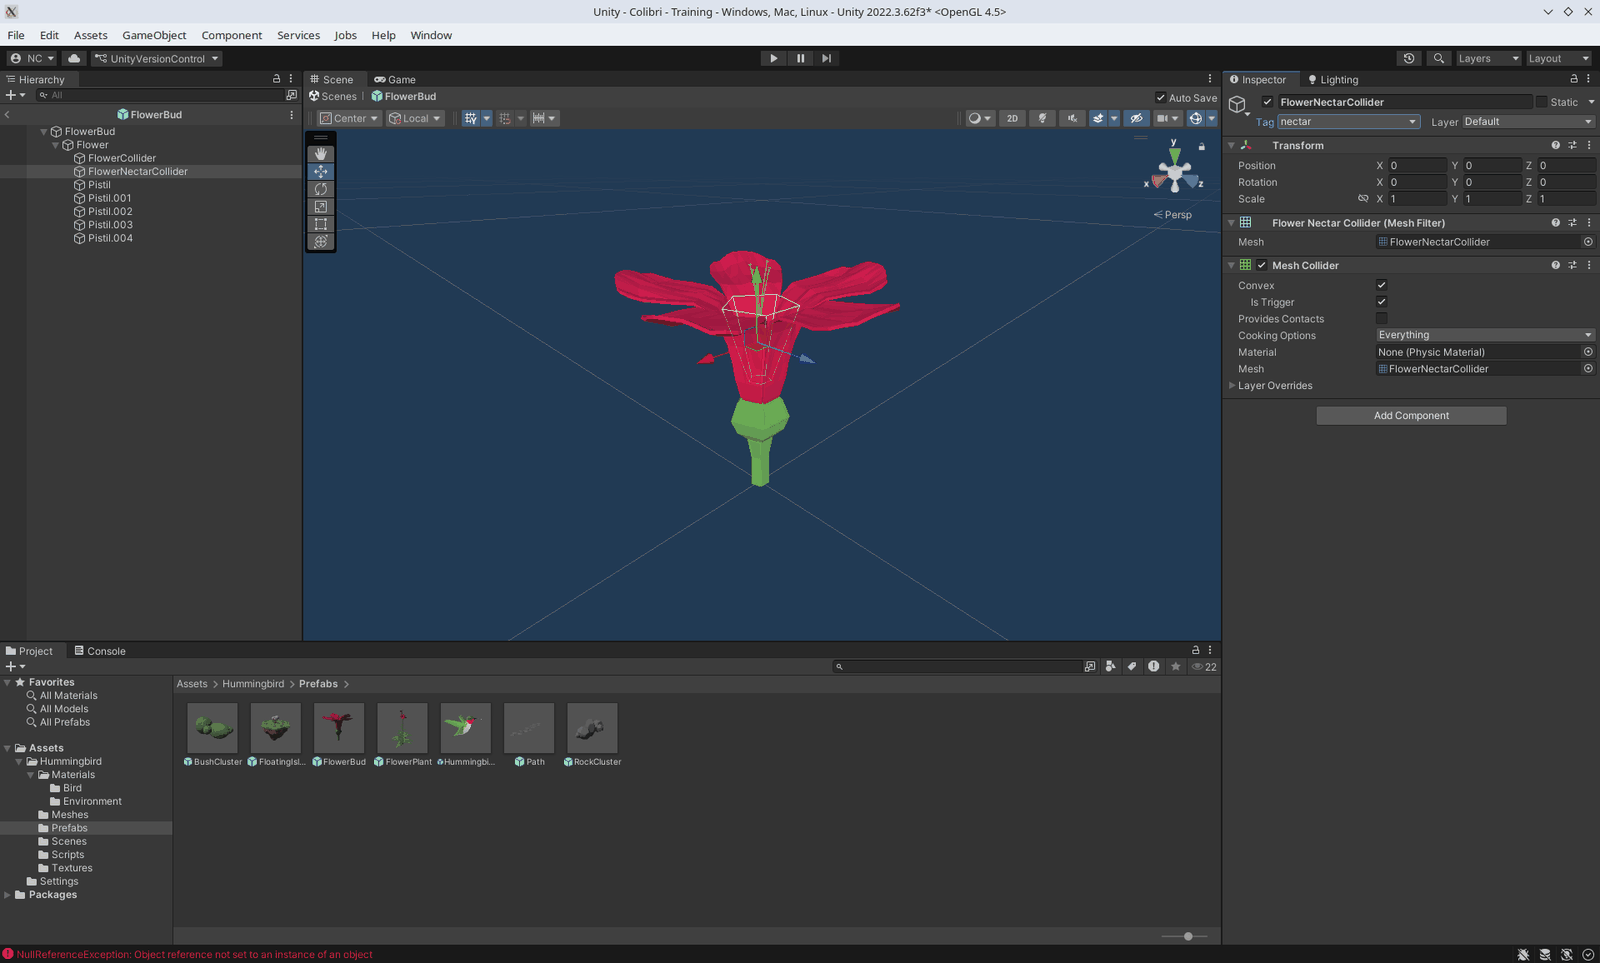This screenshot has width=1600, height=963.
Task: Toggle Mesh Collider enabled checkbox
Action: tap(1262, 265)
